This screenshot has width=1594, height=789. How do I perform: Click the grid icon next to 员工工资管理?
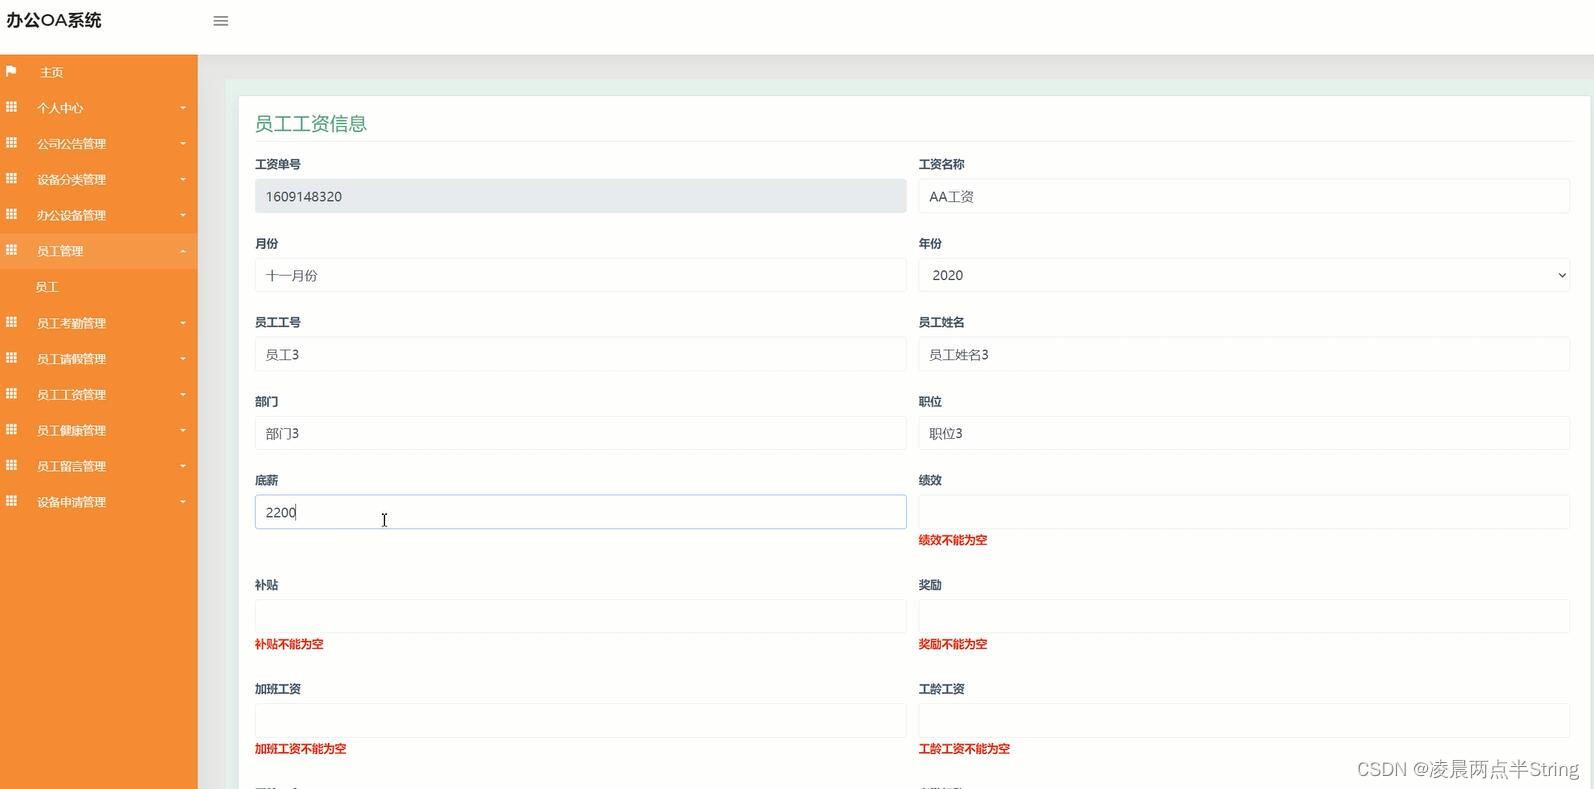(x=11, y=394)
